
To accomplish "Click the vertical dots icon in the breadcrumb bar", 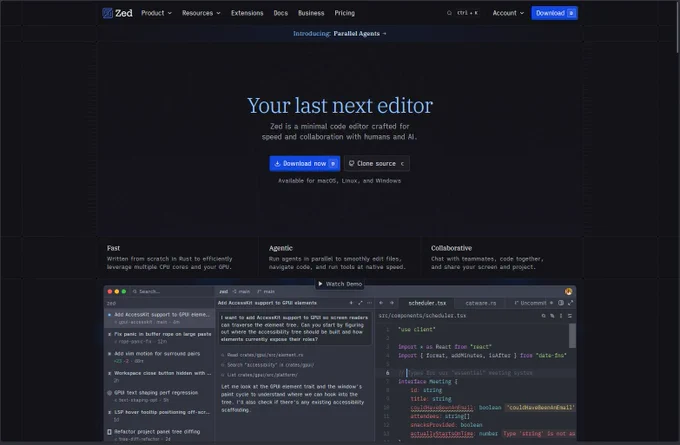I will 561,316.
